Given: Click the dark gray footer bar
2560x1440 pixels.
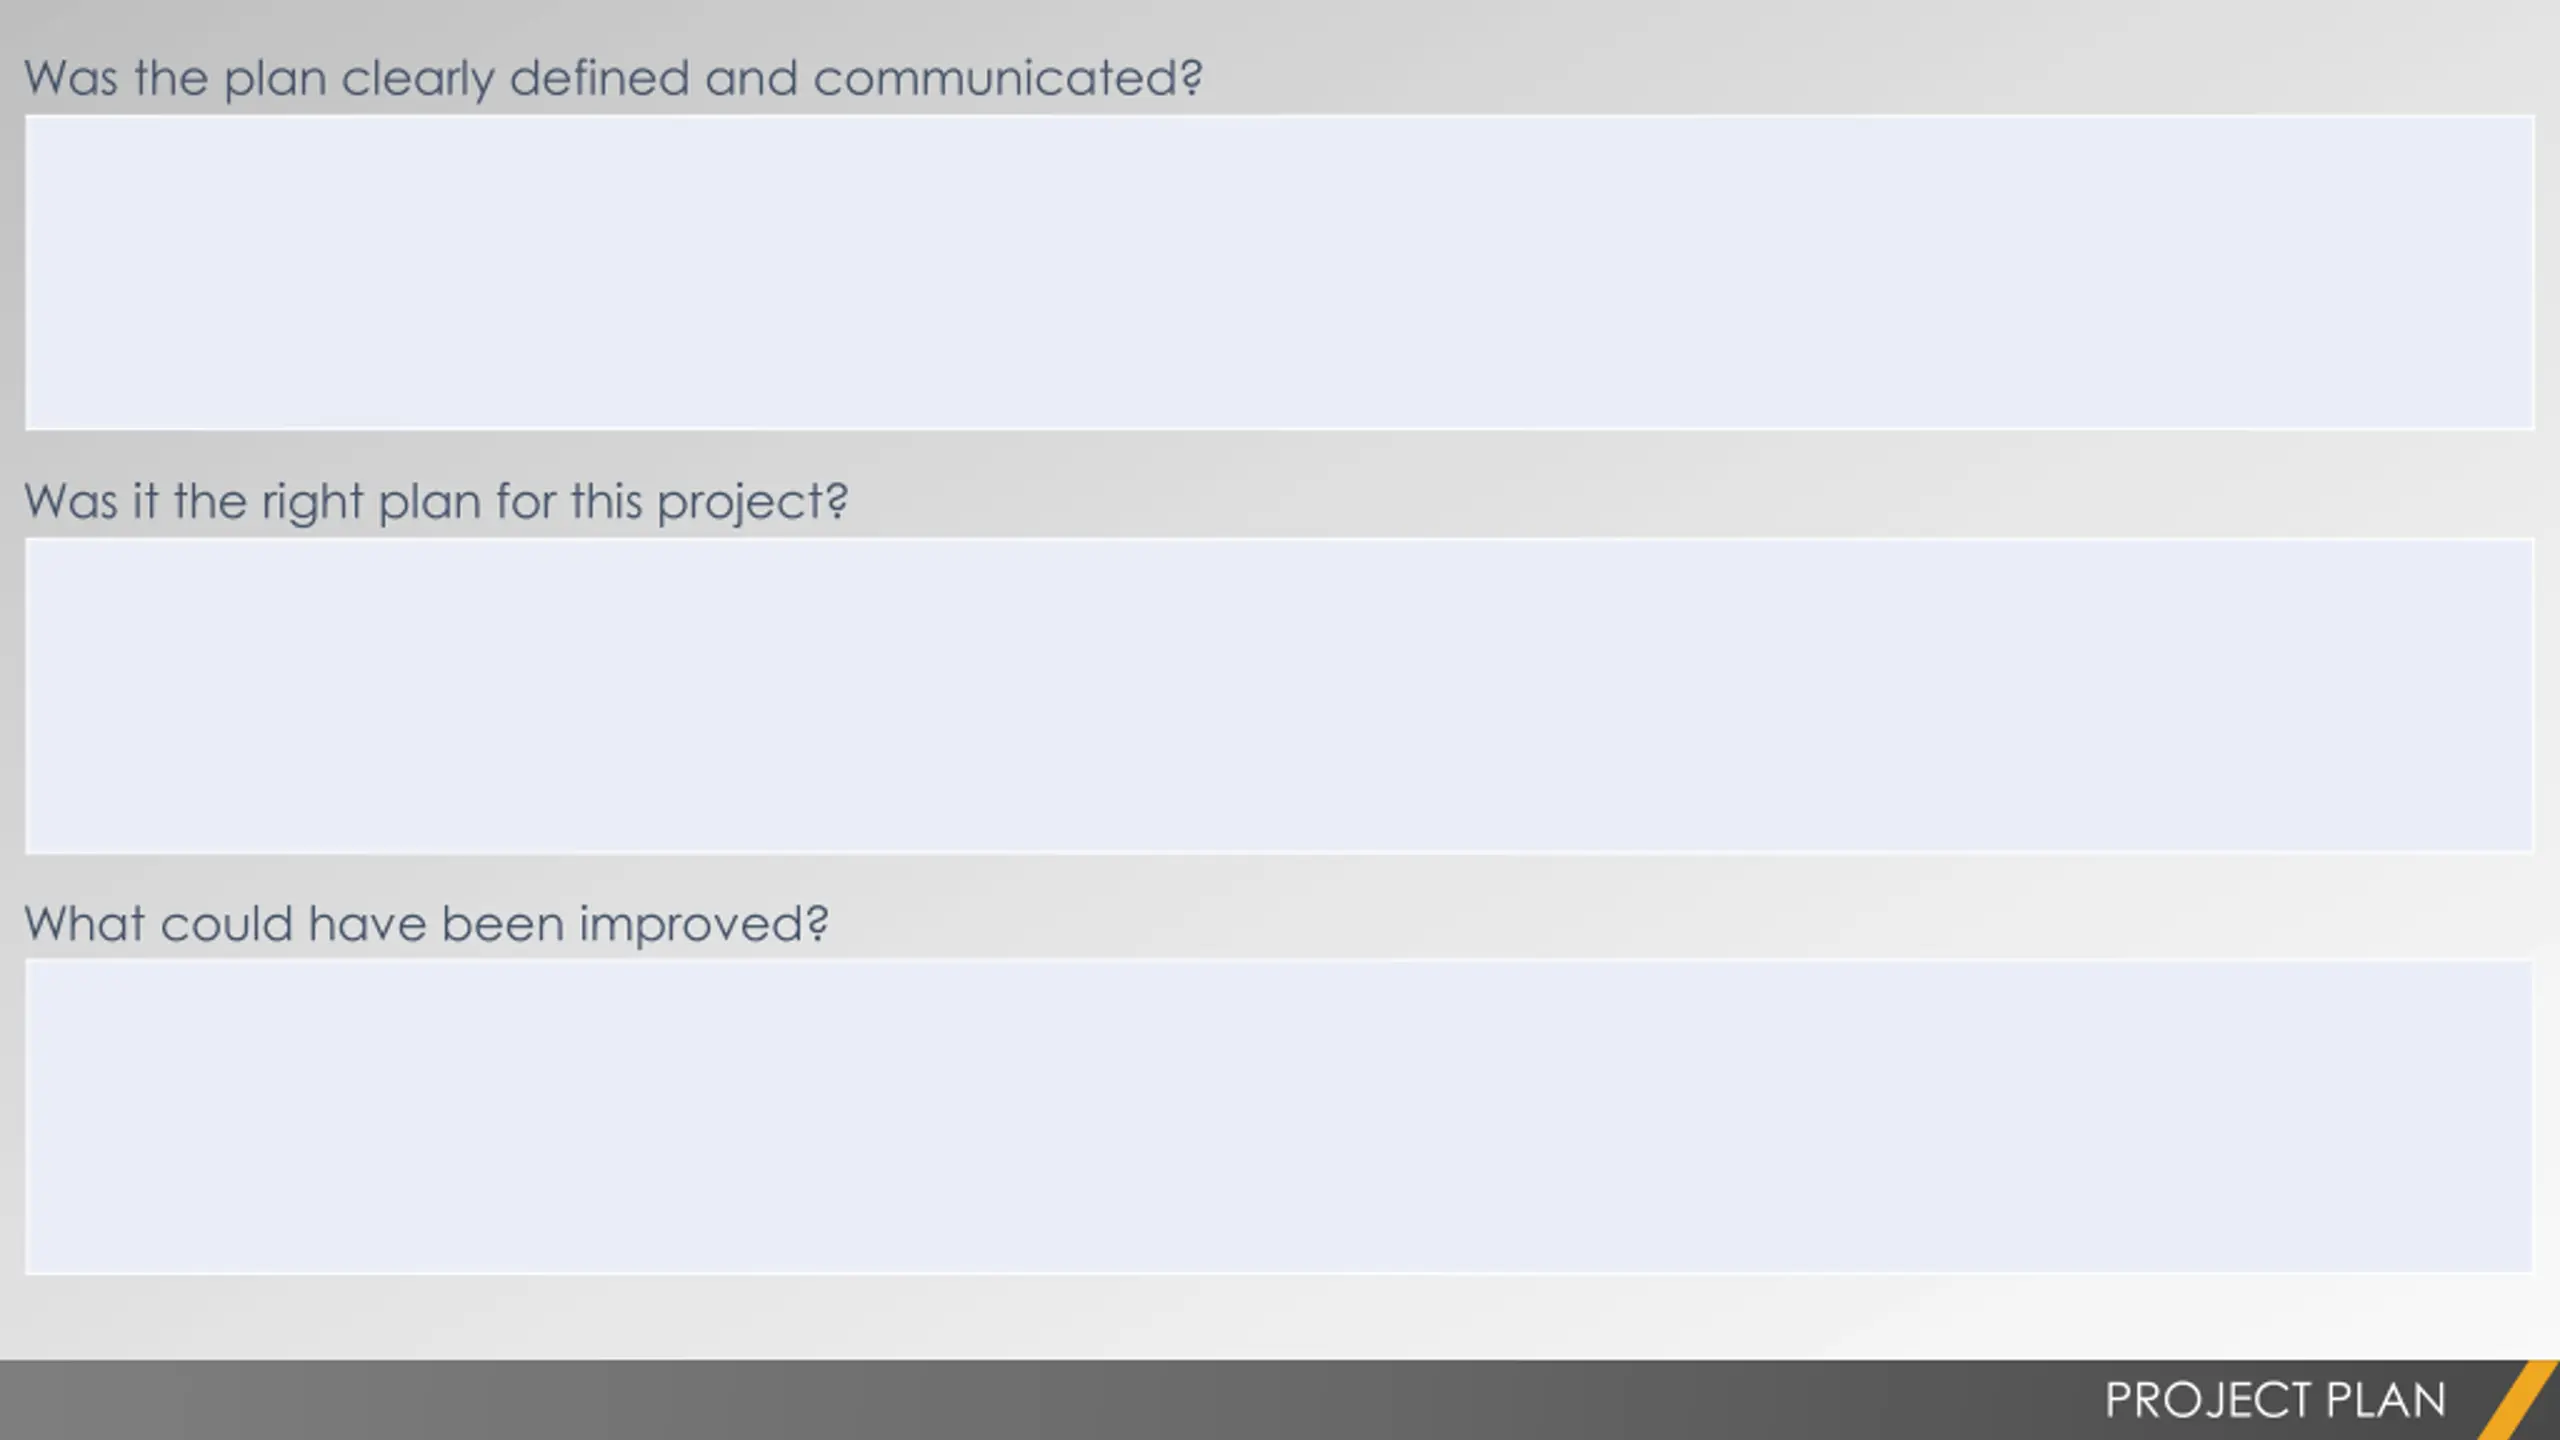Looking at the screenshot, I should tap(1280, 1400).
